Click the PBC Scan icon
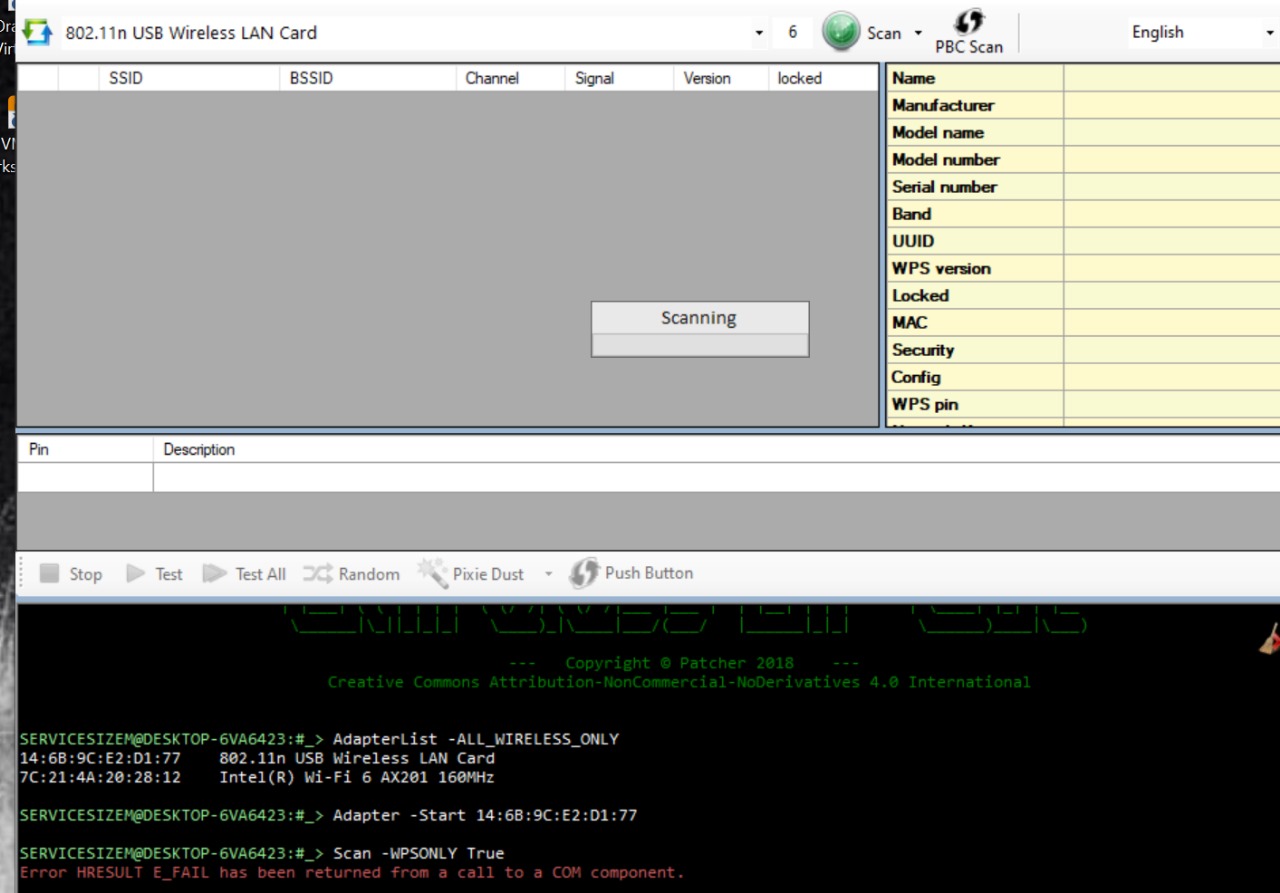1280x893 pixels. 969,22
